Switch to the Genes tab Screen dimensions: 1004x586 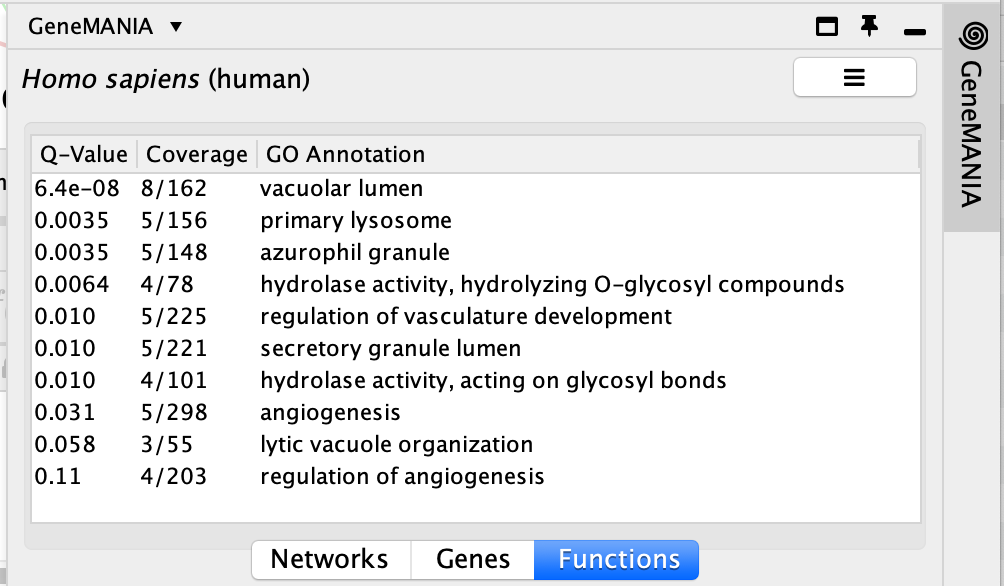point(472,559)
